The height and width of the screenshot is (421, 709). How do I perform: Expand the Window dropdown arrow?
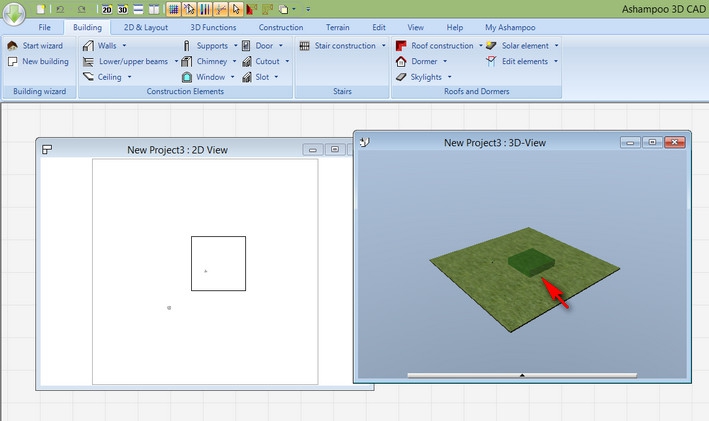point(232,77)
